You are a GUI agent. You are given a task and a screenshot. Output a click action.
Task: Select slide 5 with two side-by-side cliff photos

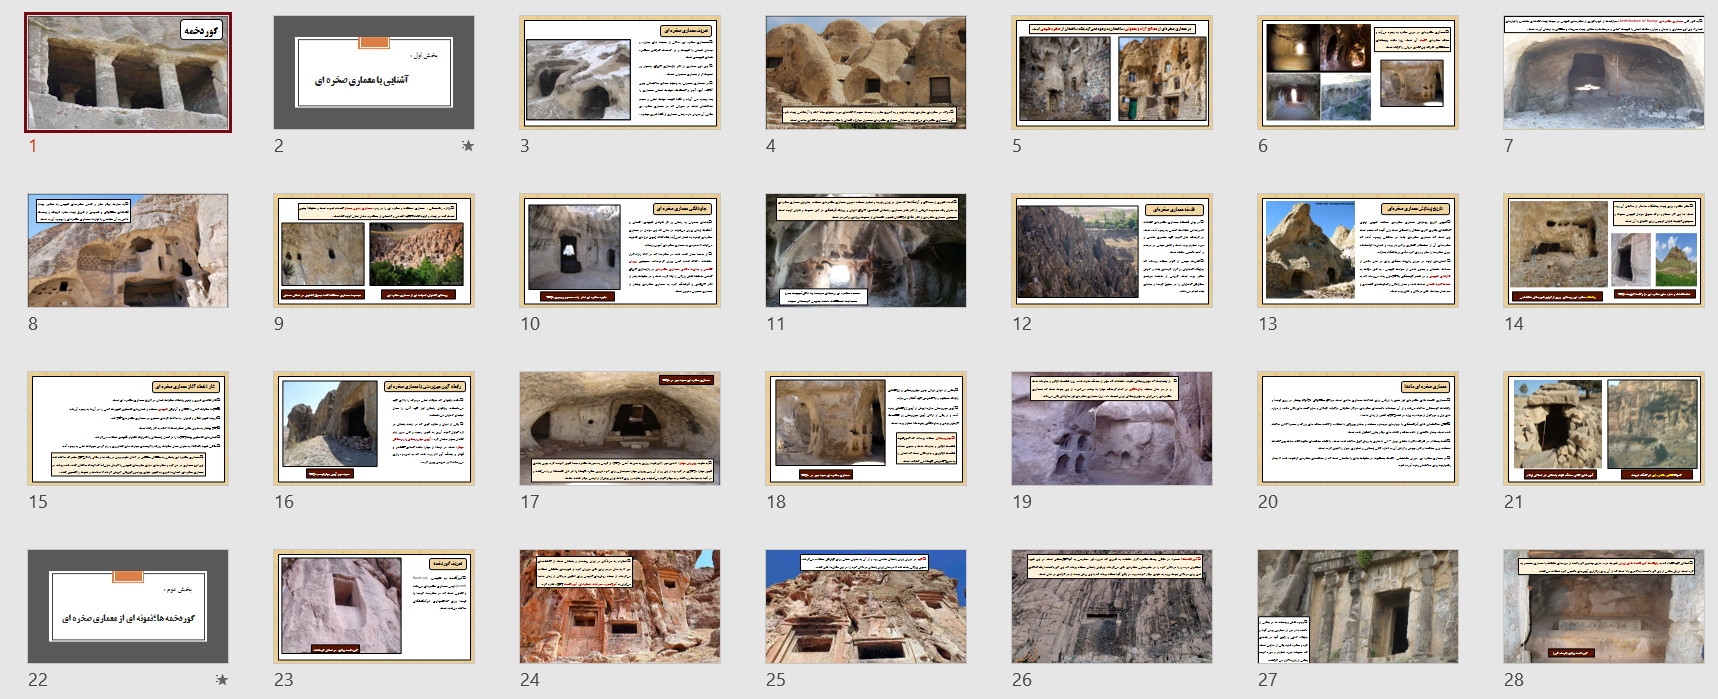[x=1112, y=72]
